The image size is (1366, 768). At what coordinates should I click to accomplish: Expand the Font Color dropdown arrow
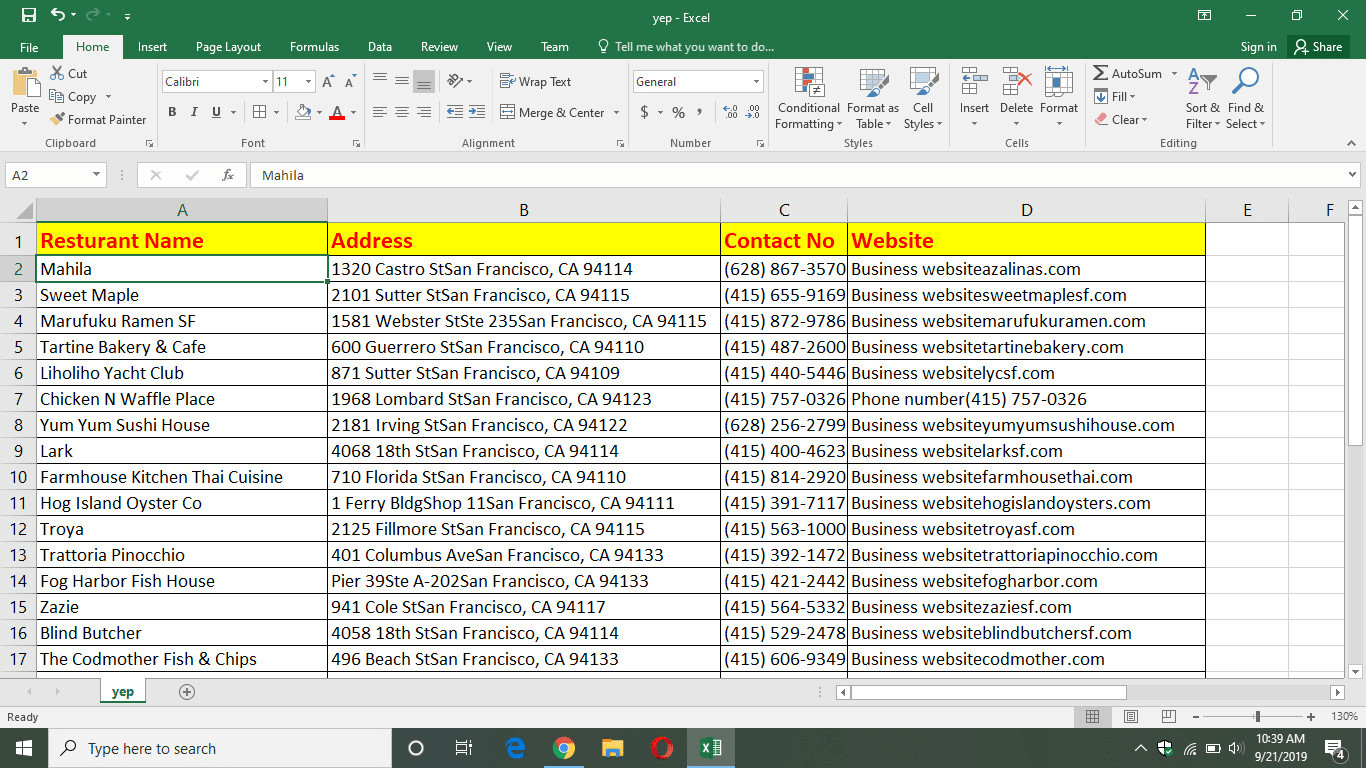(354, 112)
